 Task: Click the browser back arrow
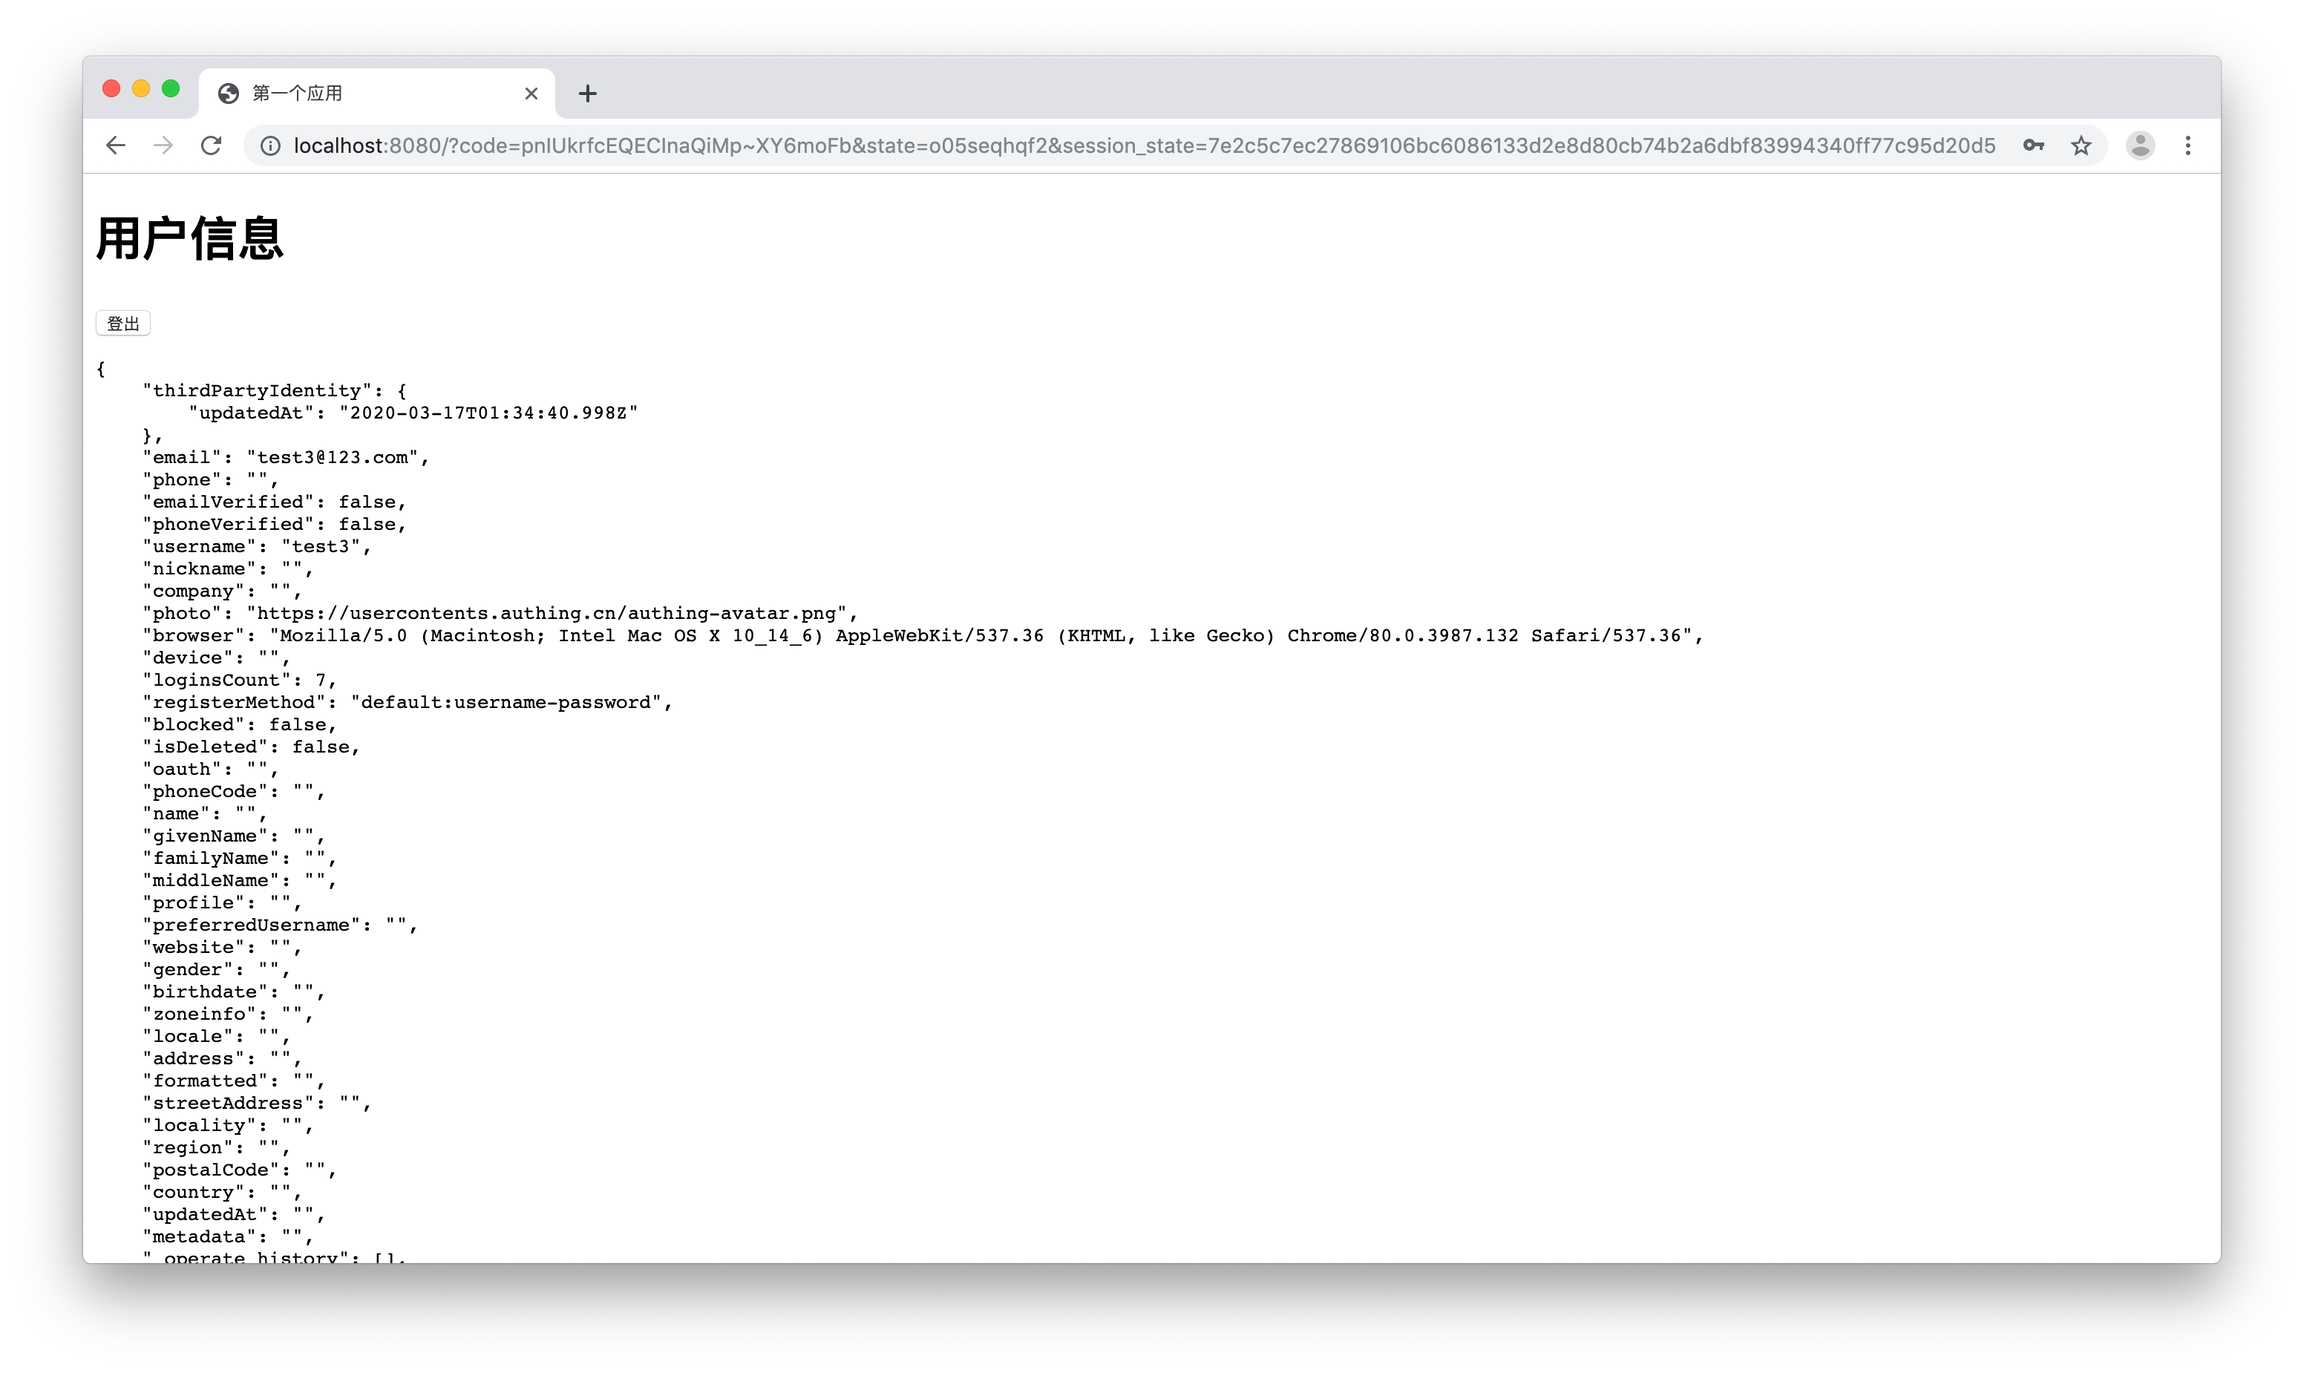tap(116, 146)
